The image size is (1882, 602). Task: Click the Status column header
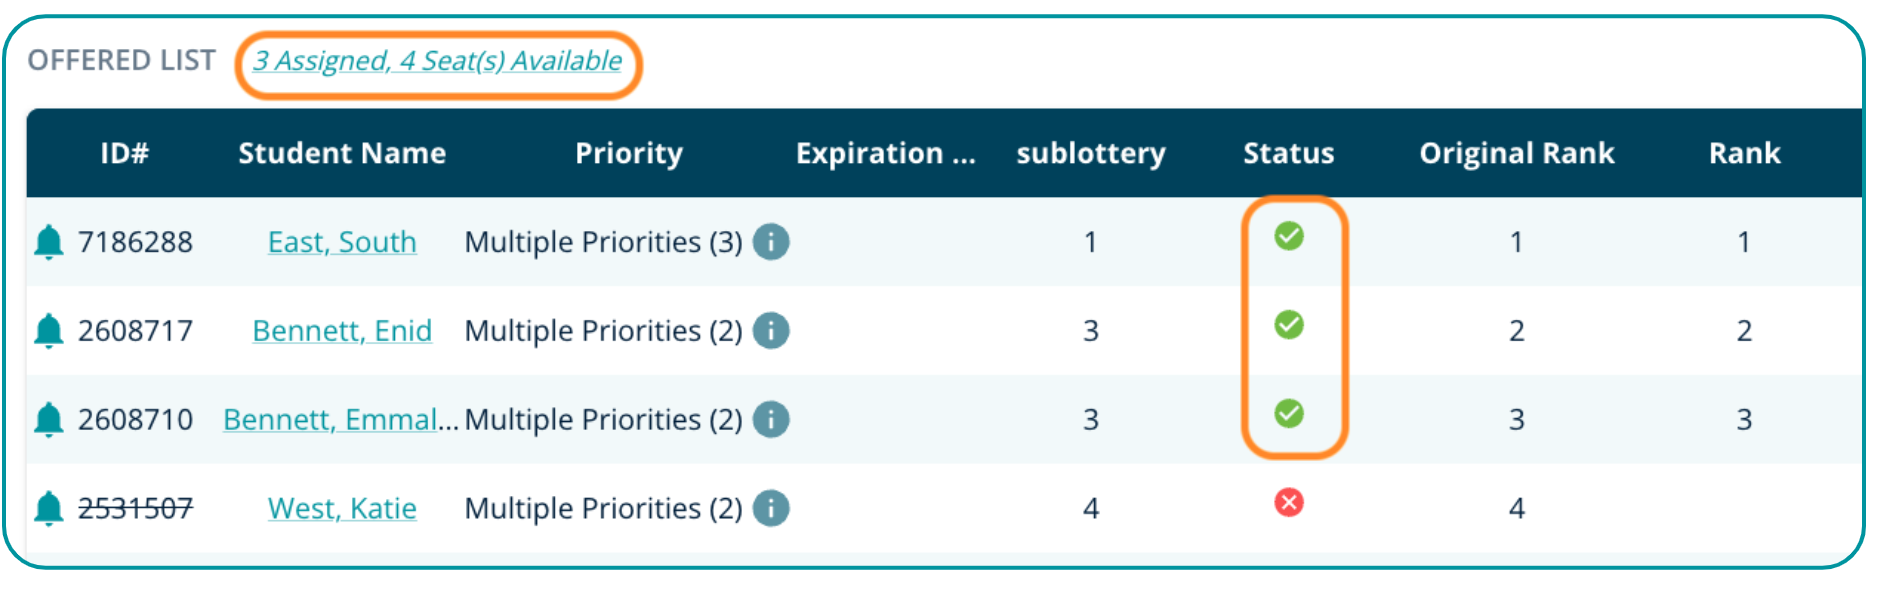1289,153
